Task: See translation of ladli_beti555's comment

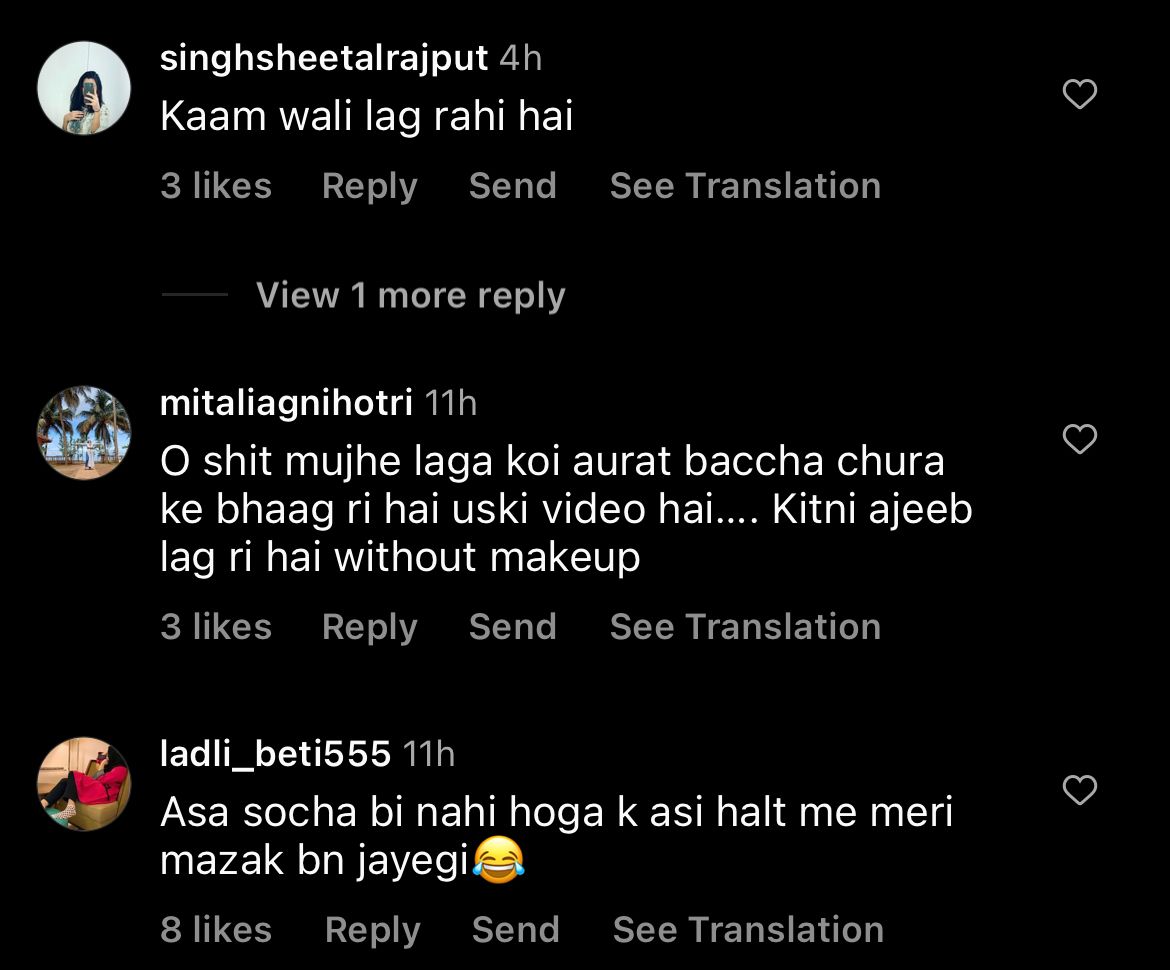Action: tap(748, 930)
